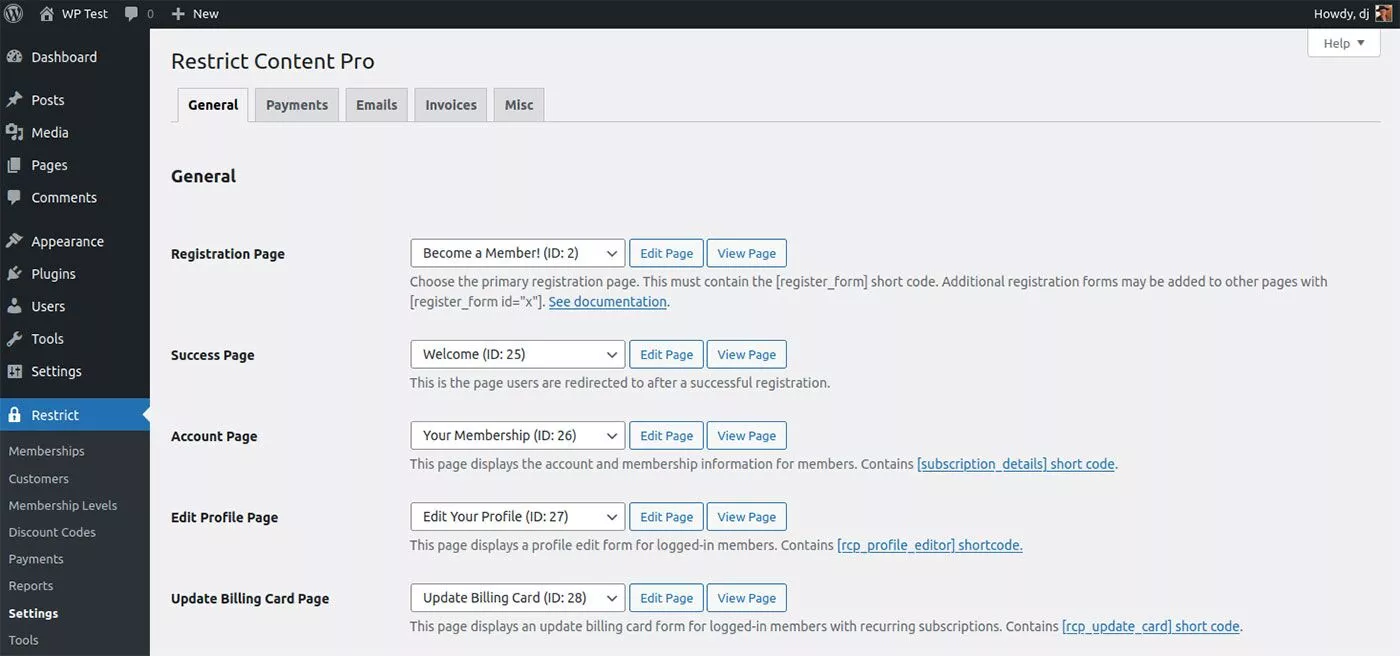Click the Dashboard gauge icon
1400x656 pixels.
(14, 57)
